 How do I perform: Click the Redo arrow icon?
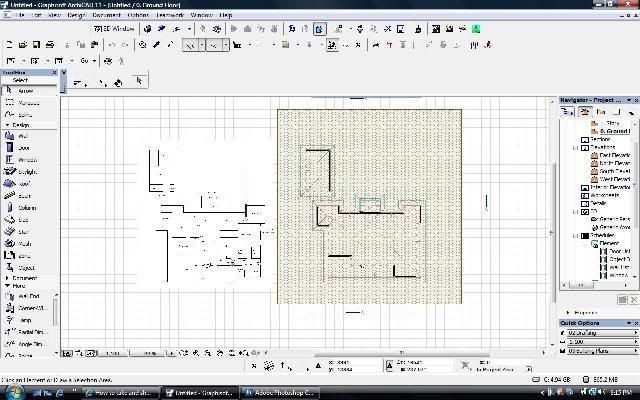click(x=125, y=45)
